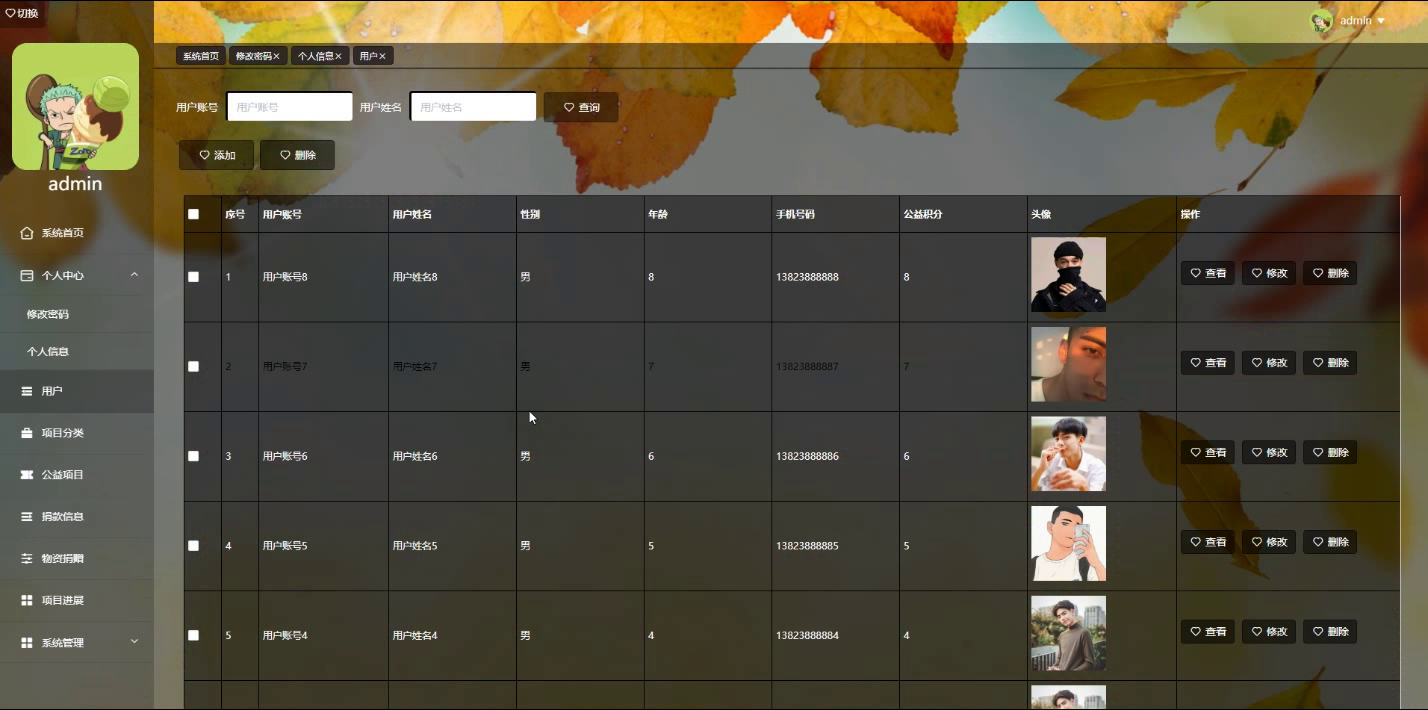Check the row for 用户账号6
Viewport: 1428px width, 710px height.
pyautogui.click(x=194, y=456)
